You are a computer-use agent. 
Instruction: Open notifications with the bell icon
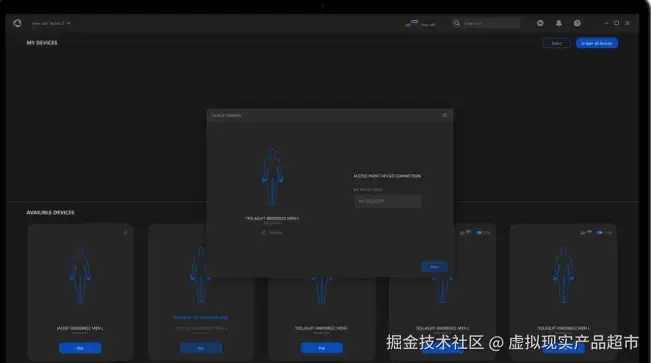[x=559, y=23]
